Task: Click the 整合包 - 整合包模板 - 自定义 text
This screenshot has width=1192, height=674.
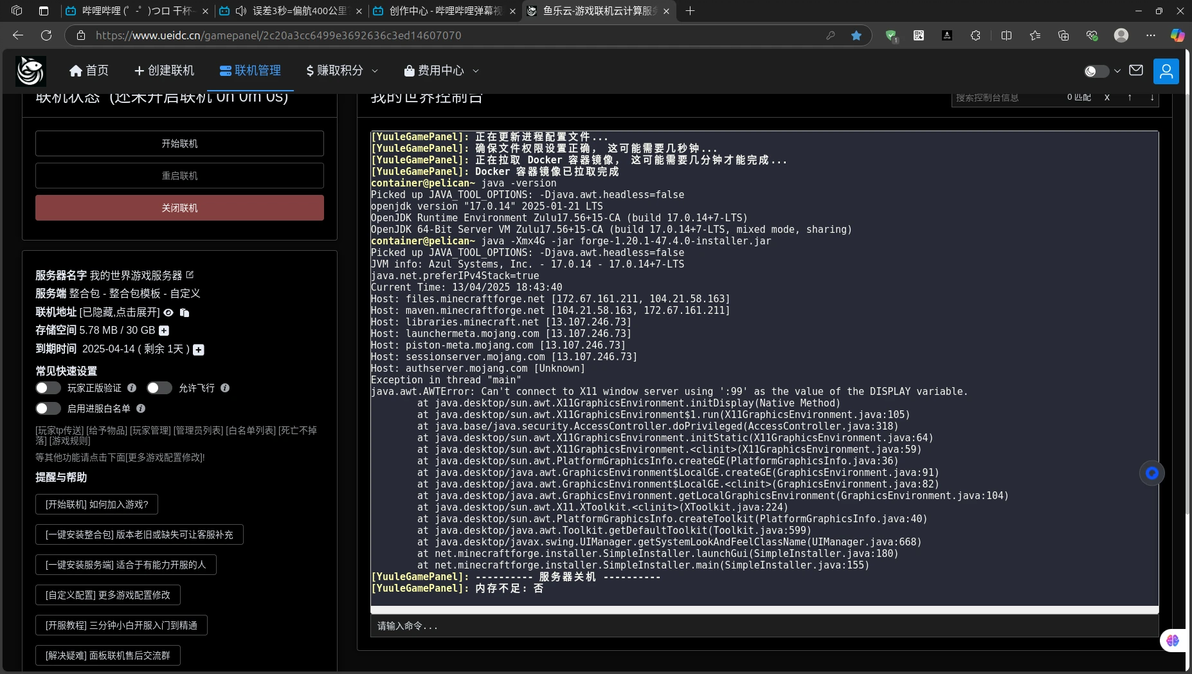Action: (x=135, y=293)
